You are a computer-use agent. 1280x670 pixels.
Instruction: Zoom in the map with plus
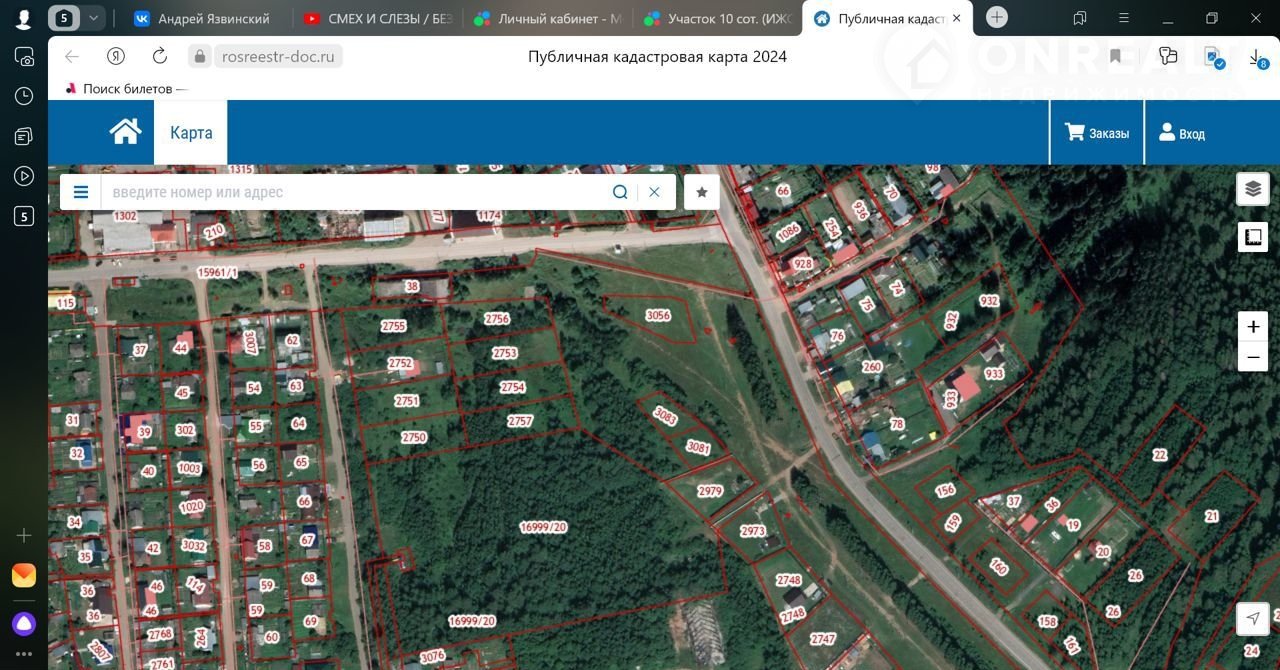pyautogui.click(x=1253, y=327)
